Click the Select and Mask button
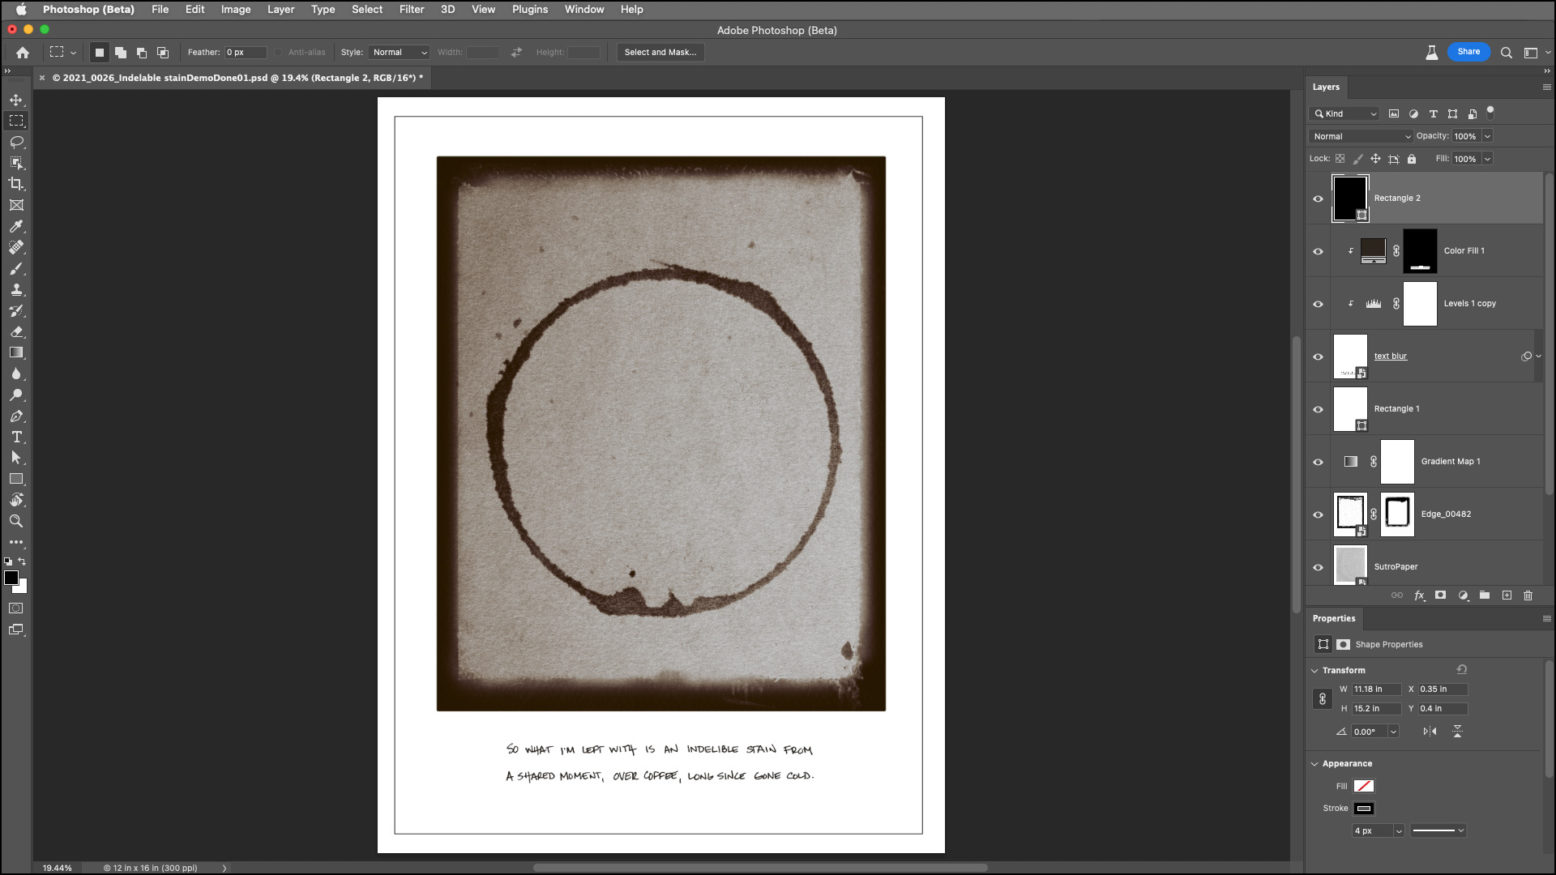 [660, 52]
